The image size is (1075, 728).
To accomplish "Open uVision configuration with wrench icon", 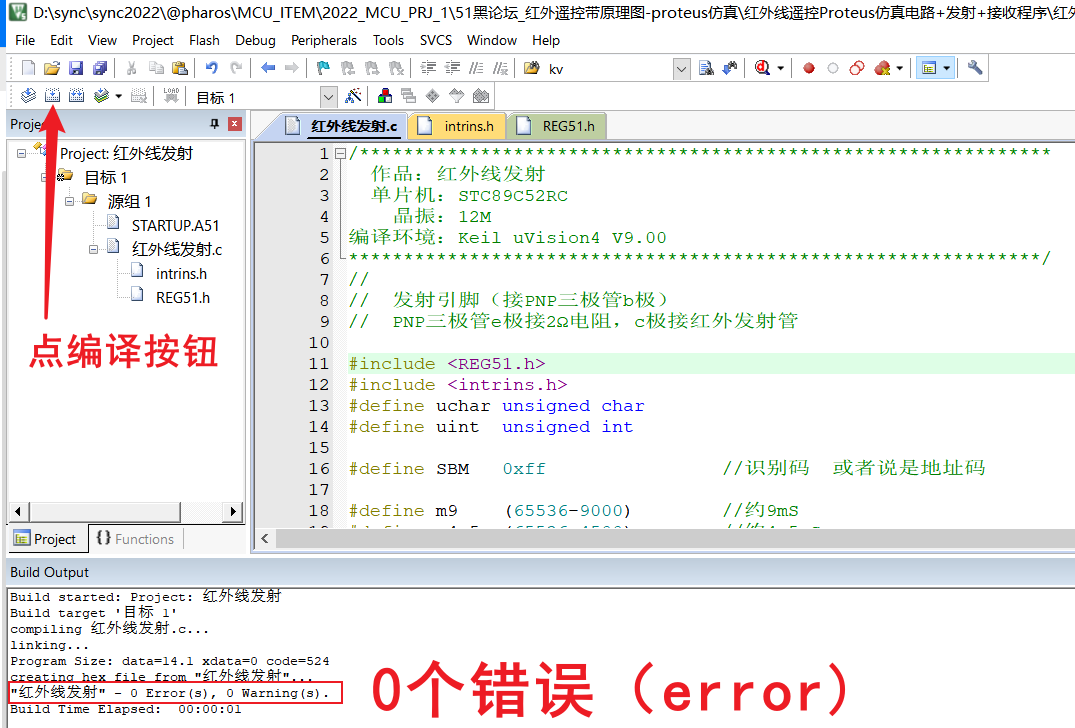I will (976, 67).
